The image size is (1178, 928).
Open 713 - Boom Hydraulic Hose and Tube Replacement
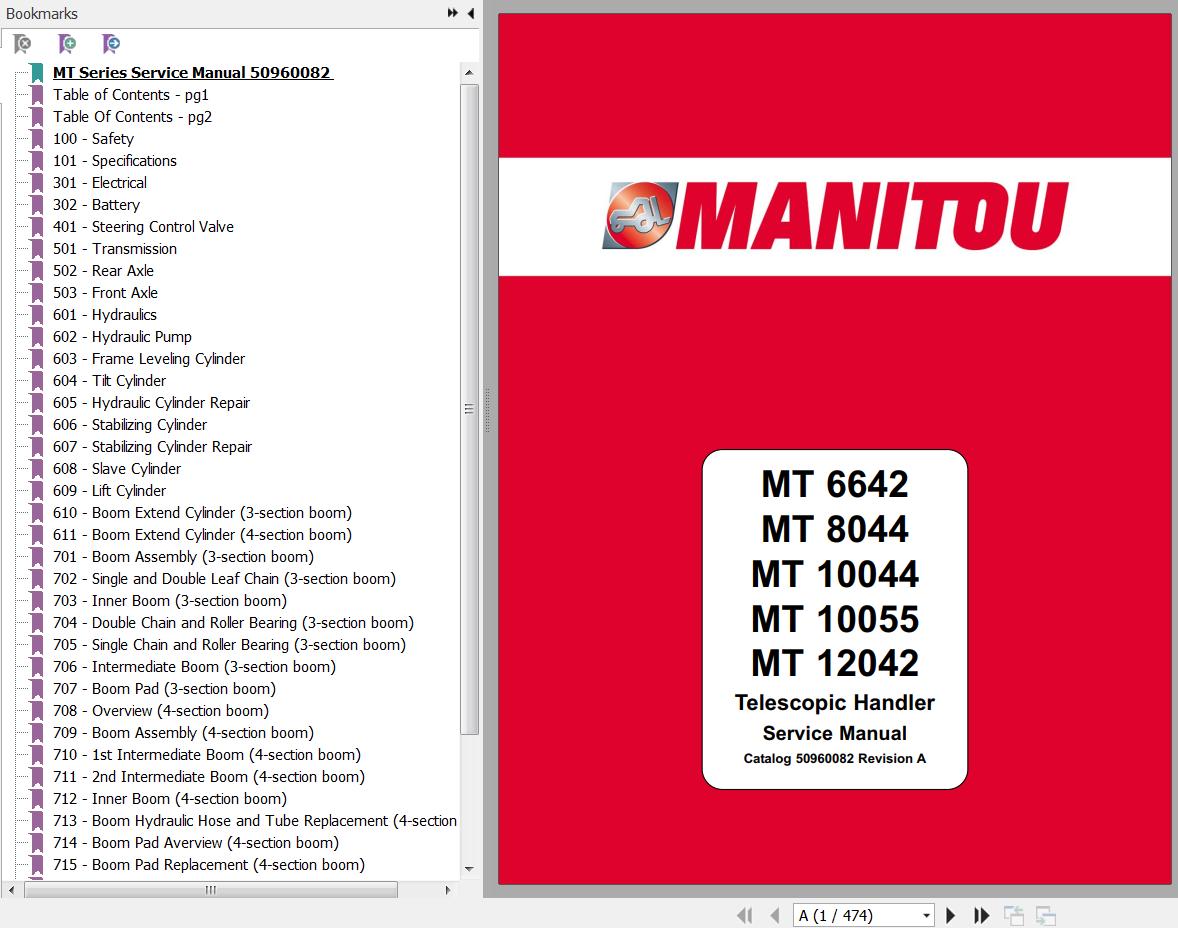tap(255, 821)
